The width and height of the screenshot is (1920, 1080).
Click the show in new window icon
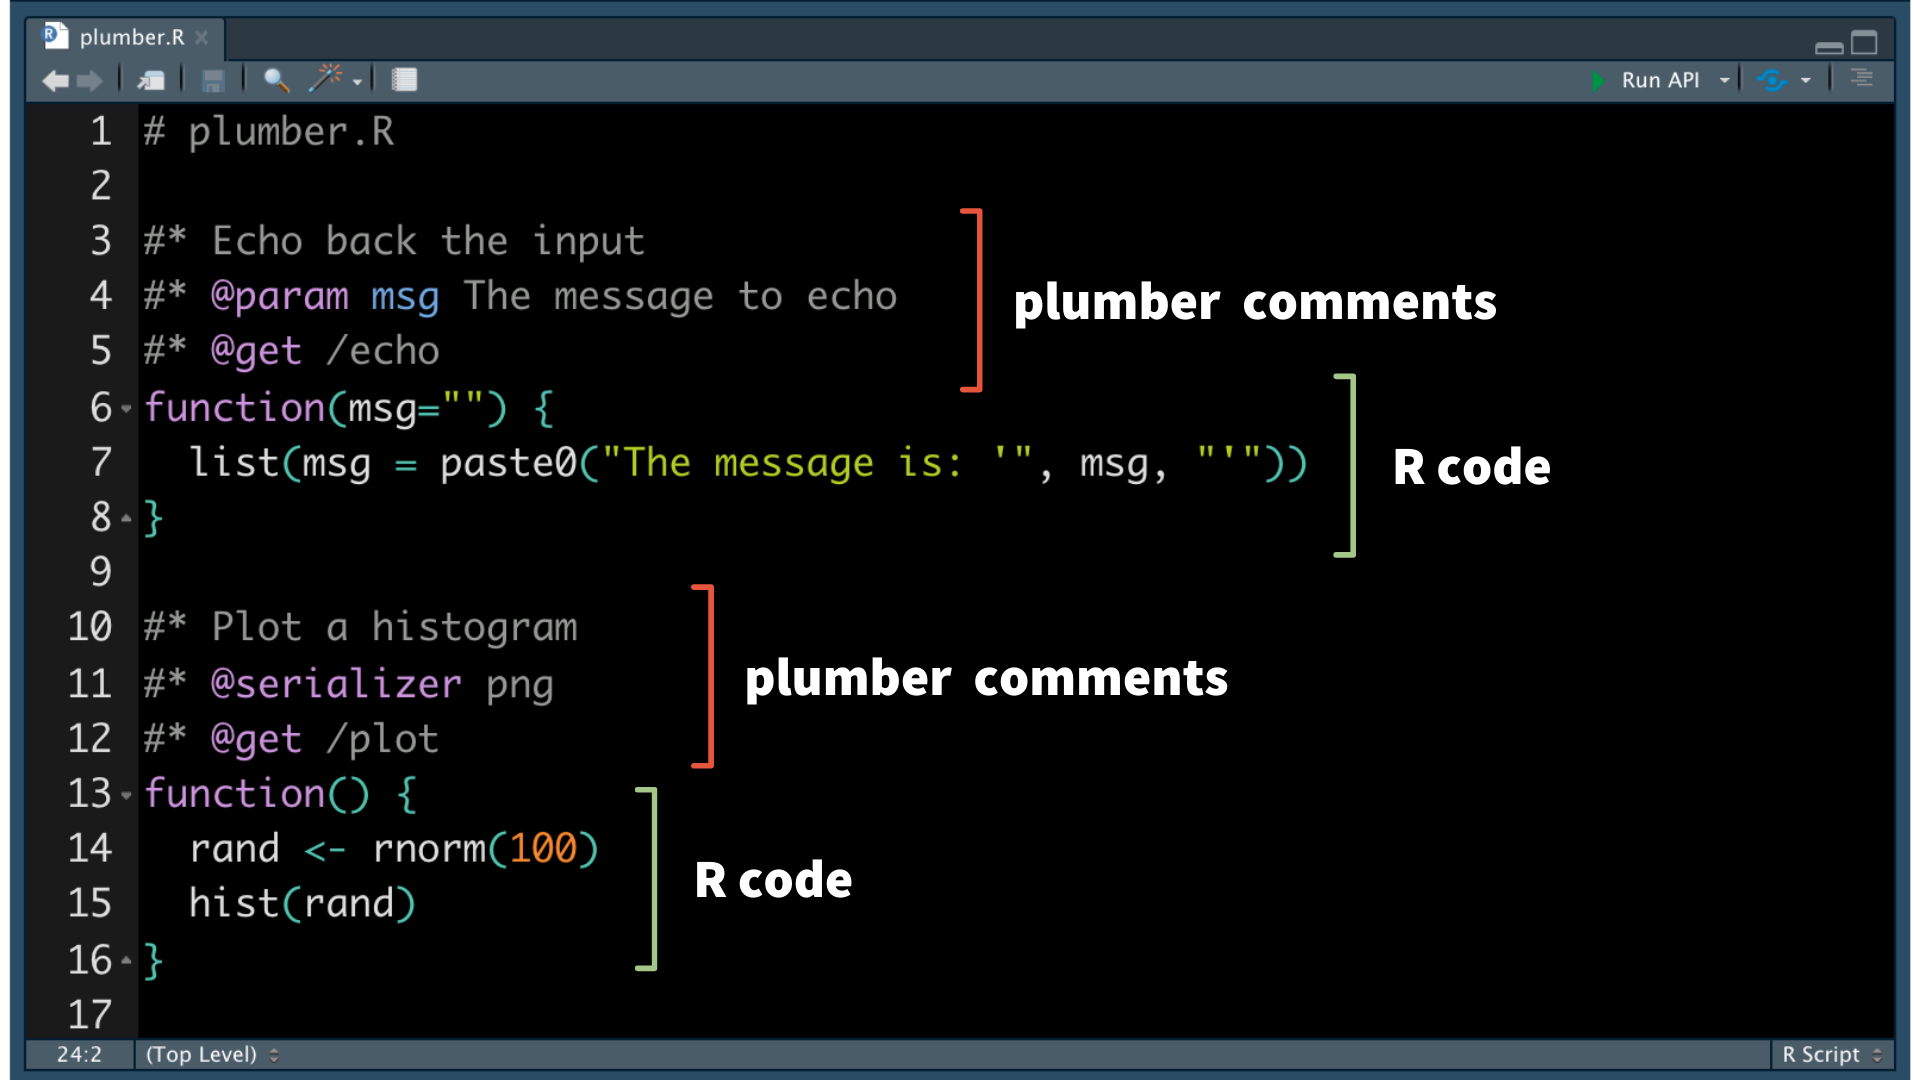pyautogui.click(x=151, y=81)
